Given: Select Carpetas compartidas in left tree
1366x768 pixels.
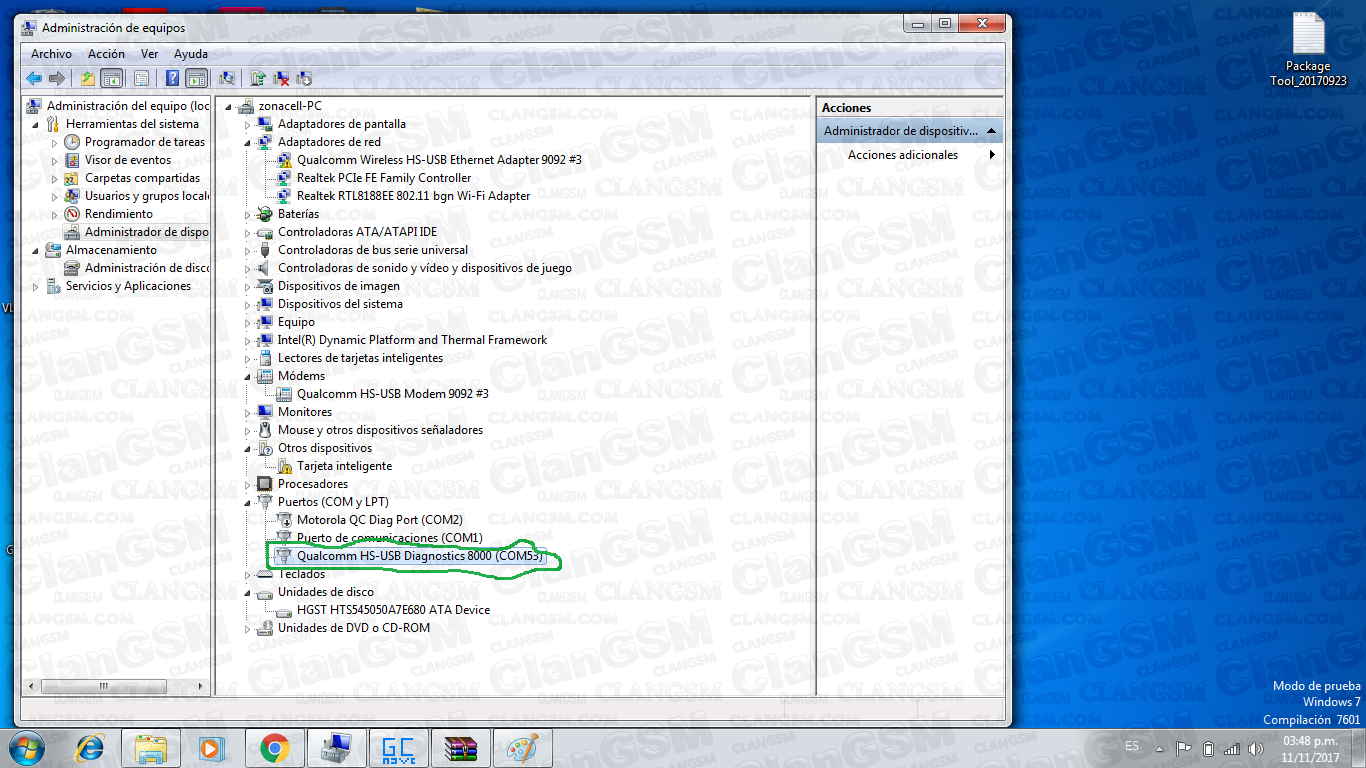Looking at the screenshot, I should click(142, 178).
